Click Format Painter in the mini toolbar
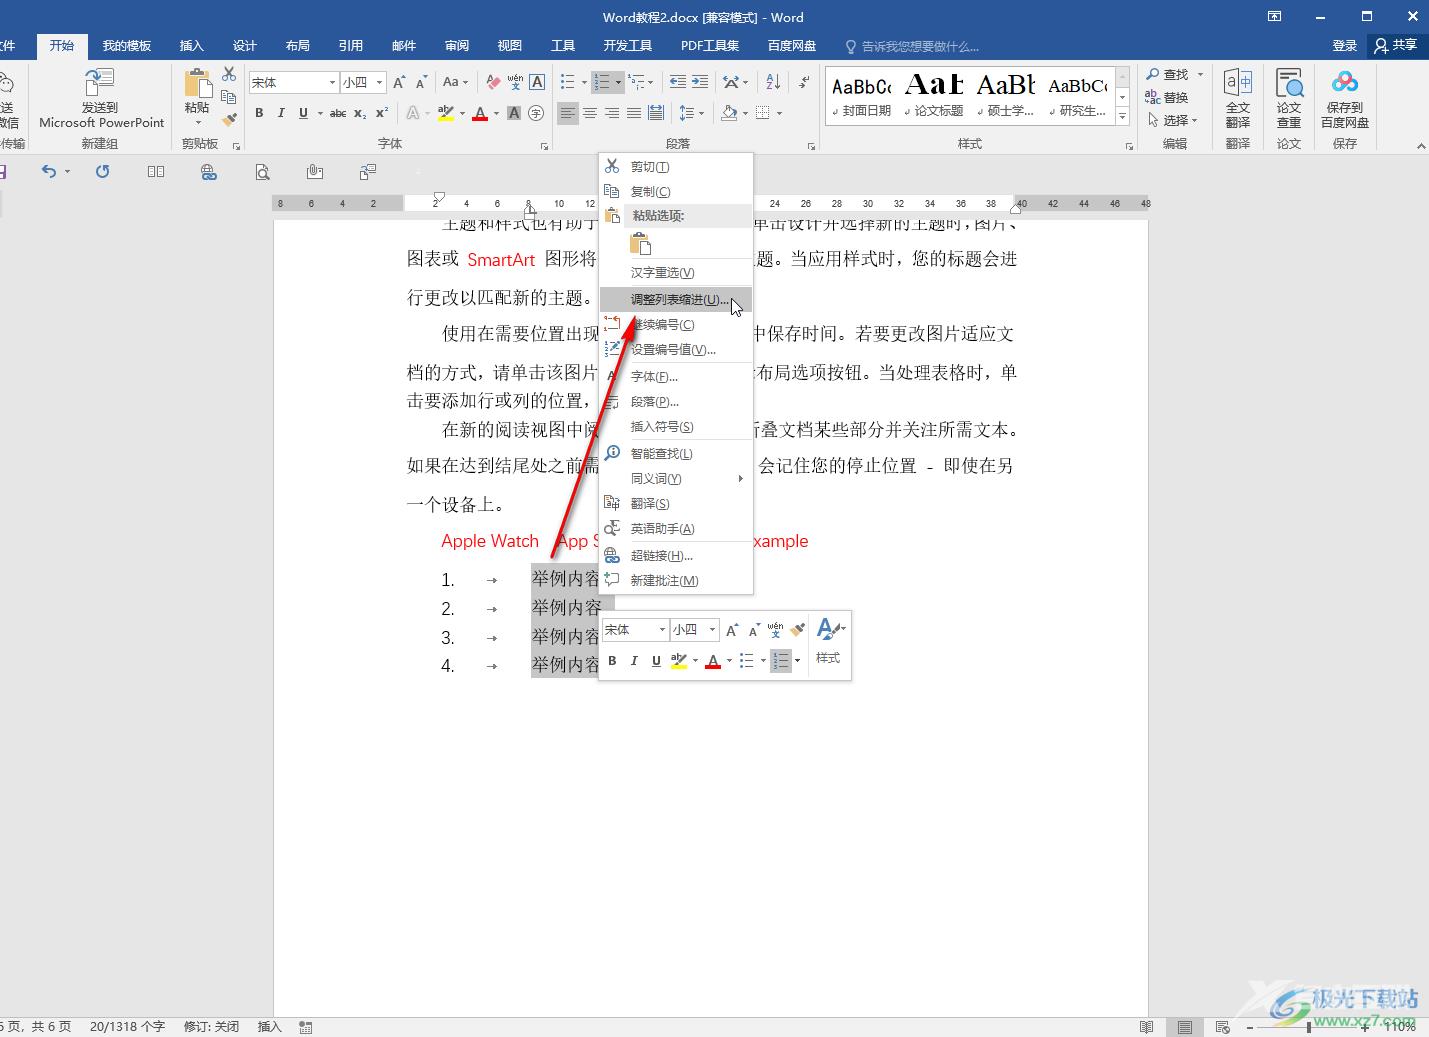Viewport: 1429px width, 1037px height. click(797, 629)
